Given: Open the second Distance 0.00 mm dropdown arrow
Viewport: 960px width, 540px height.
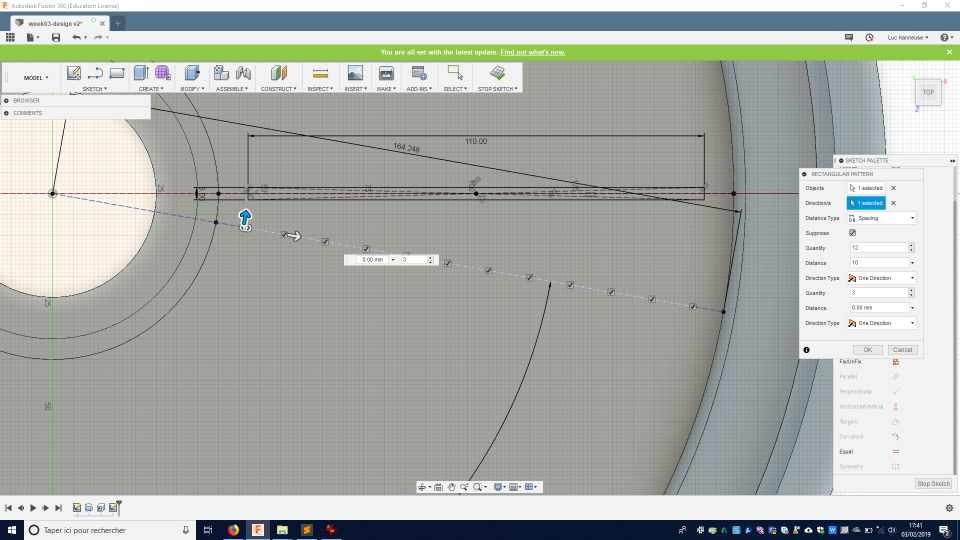Looking at the screenshot, I should pyautogui.click(x=912, y=308).
